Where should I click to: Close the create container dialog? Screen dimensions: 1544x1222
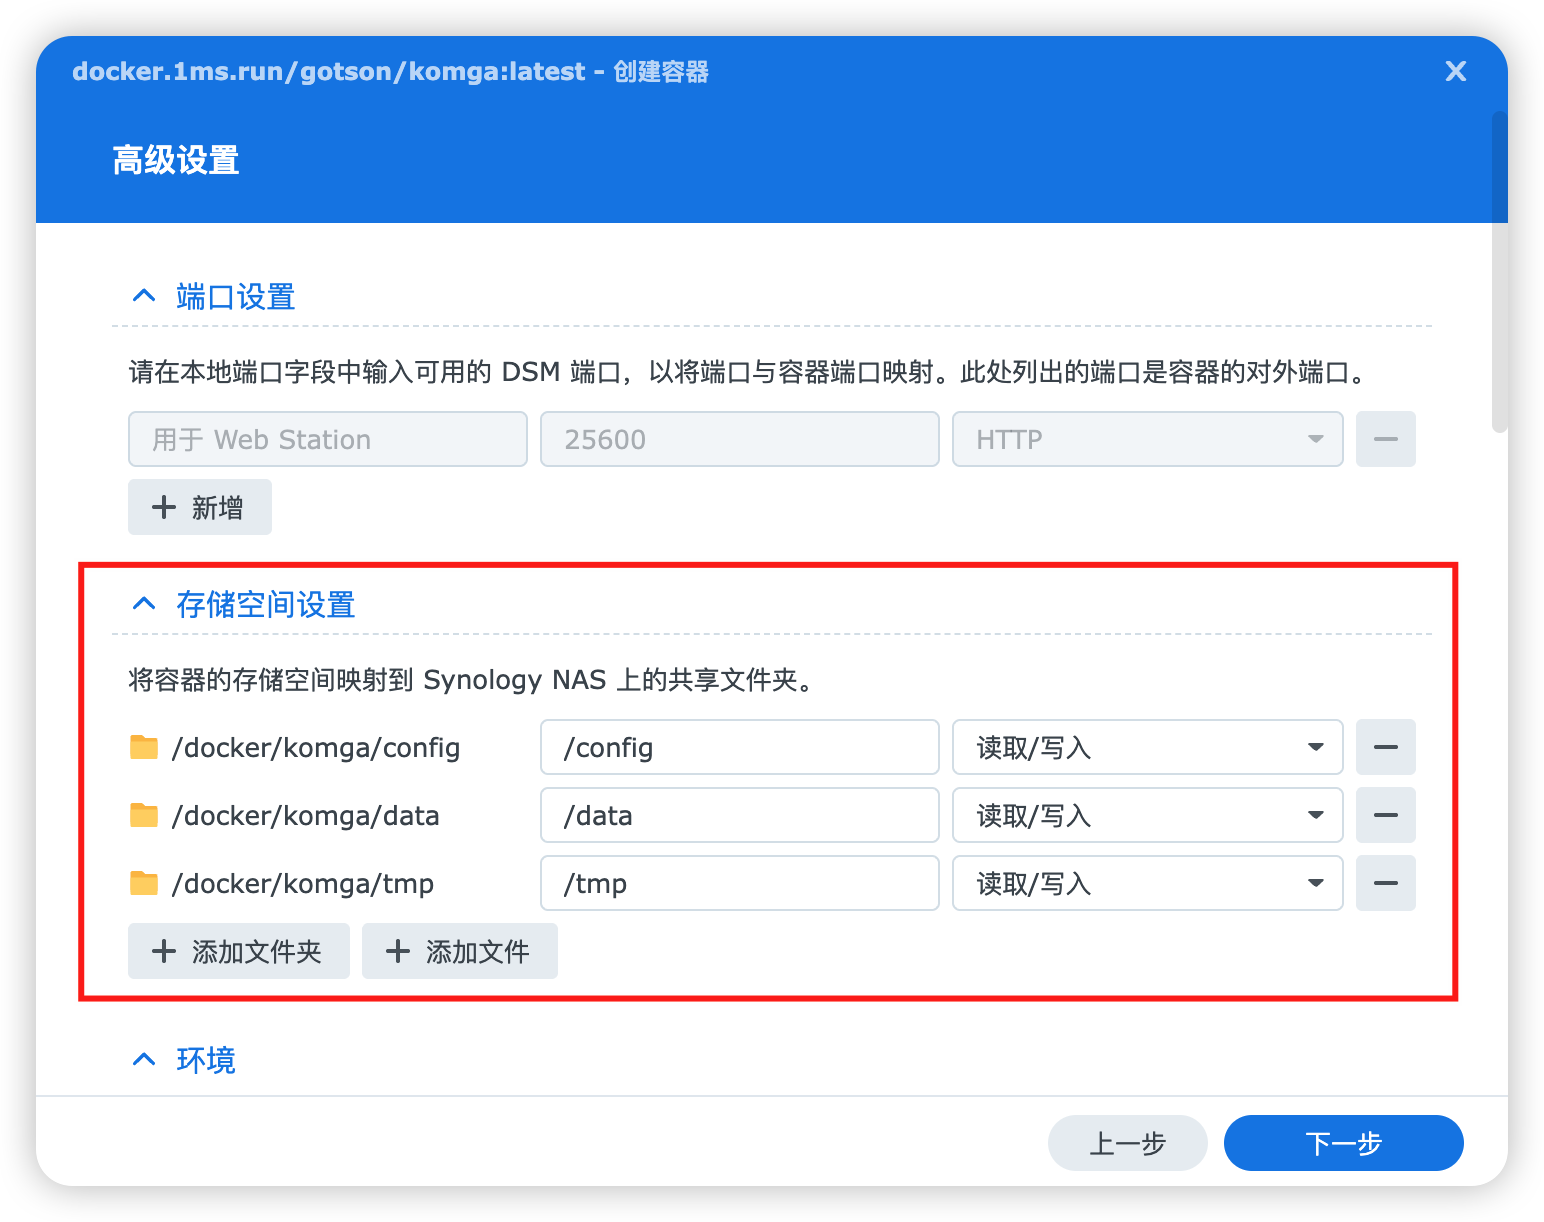point(1455,71)
